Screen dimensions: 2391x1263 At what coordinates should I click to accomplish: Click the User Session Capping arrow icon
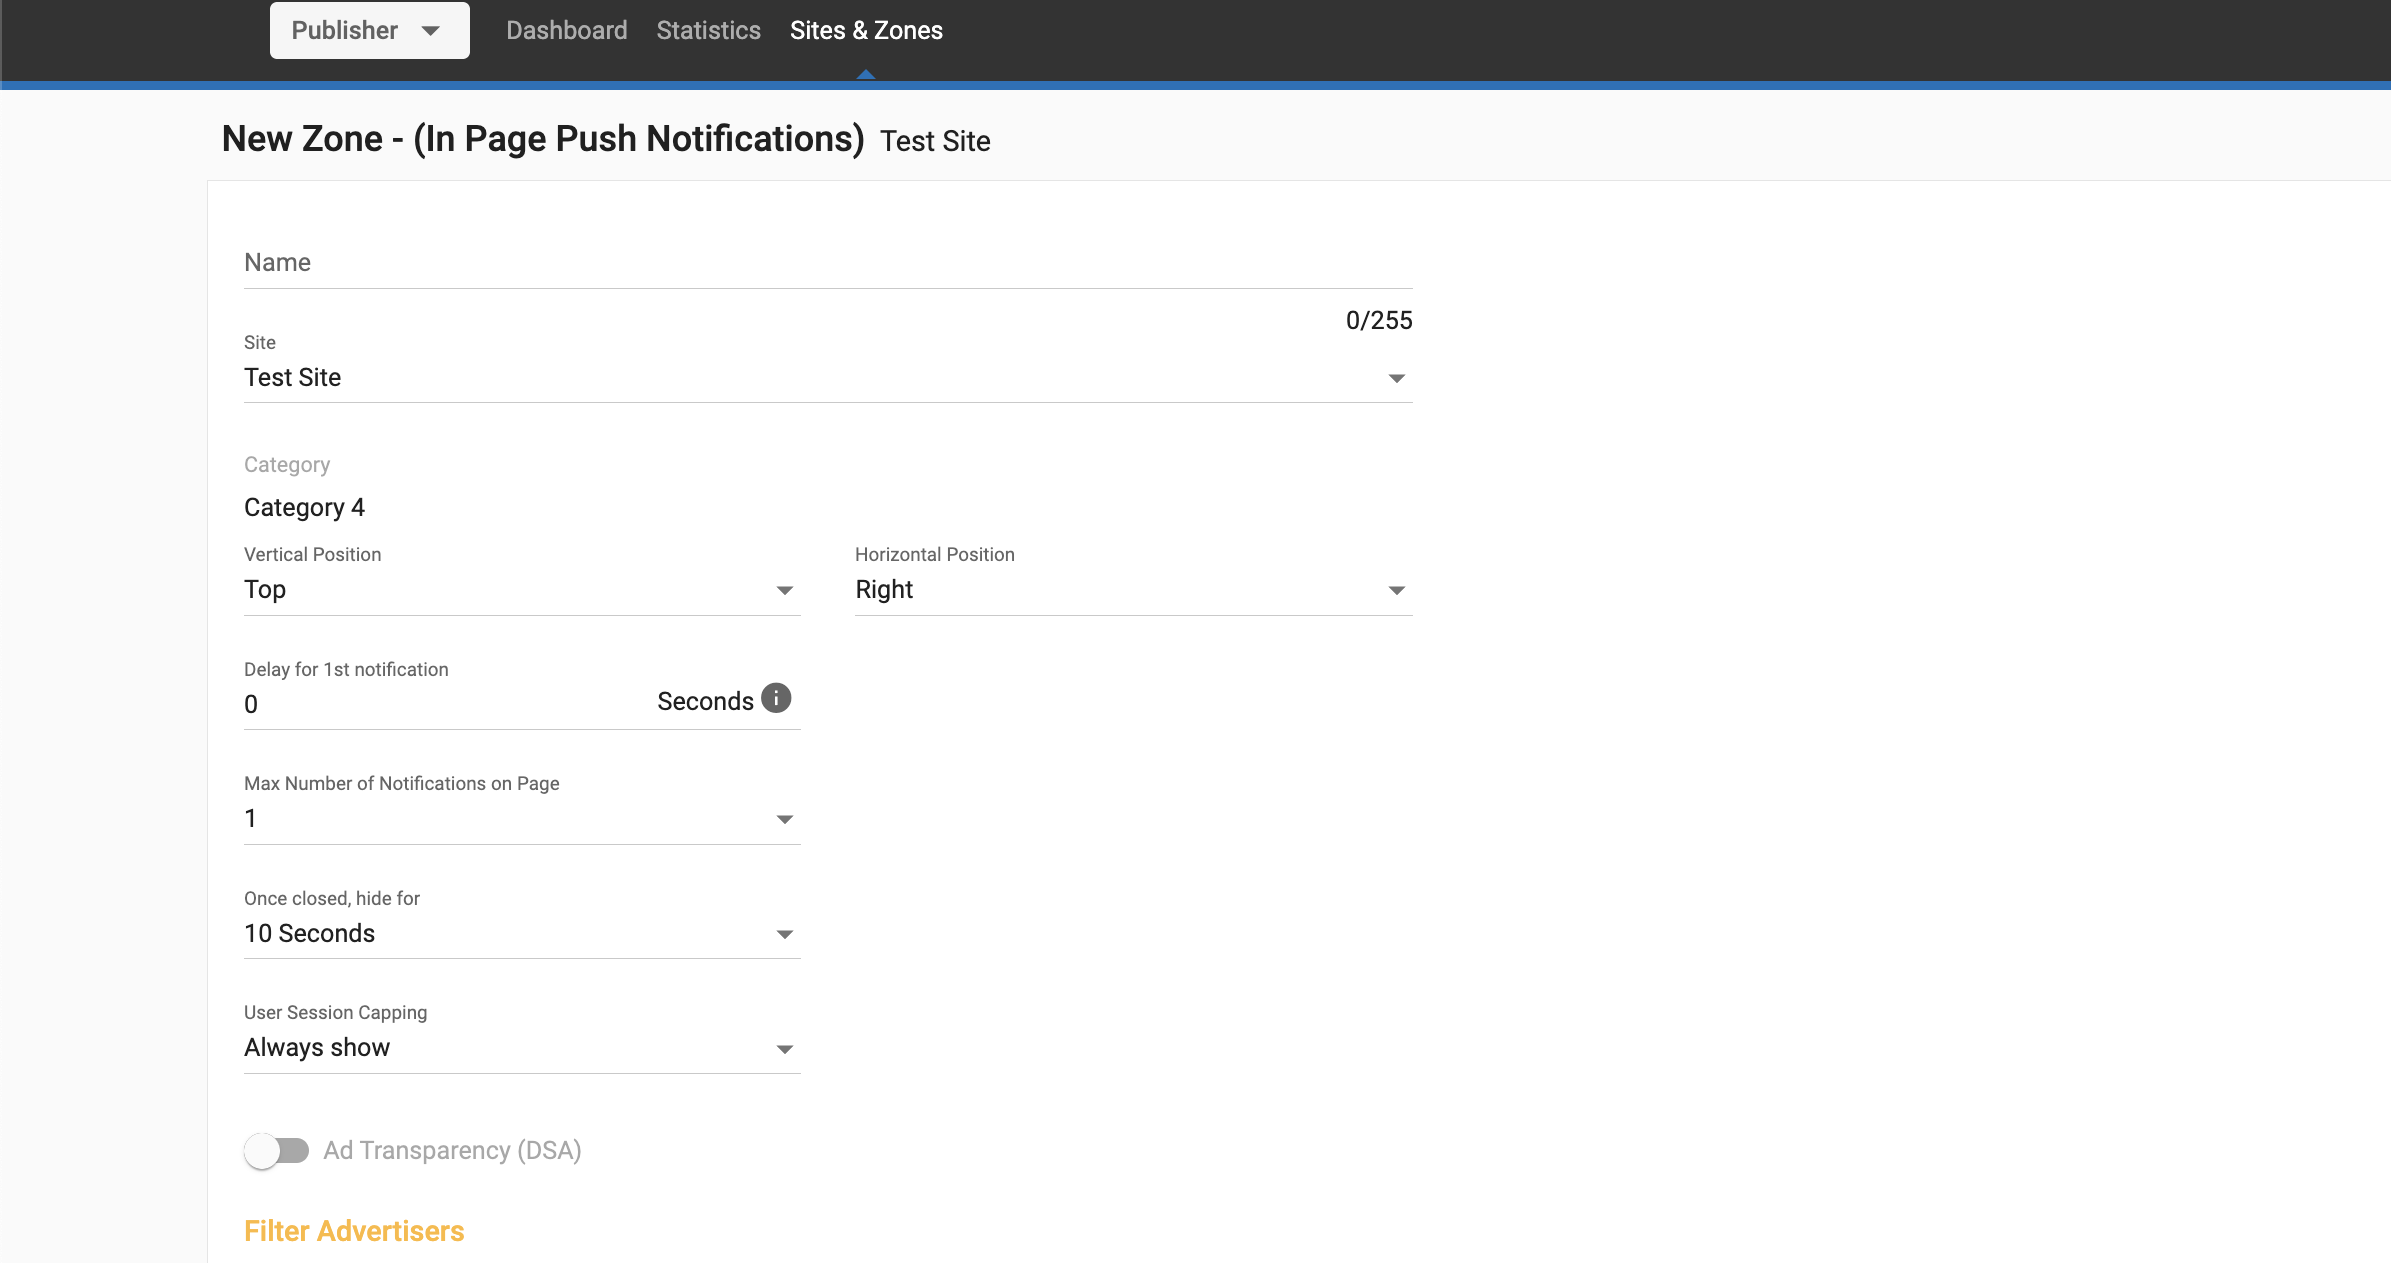point(785,1049)
